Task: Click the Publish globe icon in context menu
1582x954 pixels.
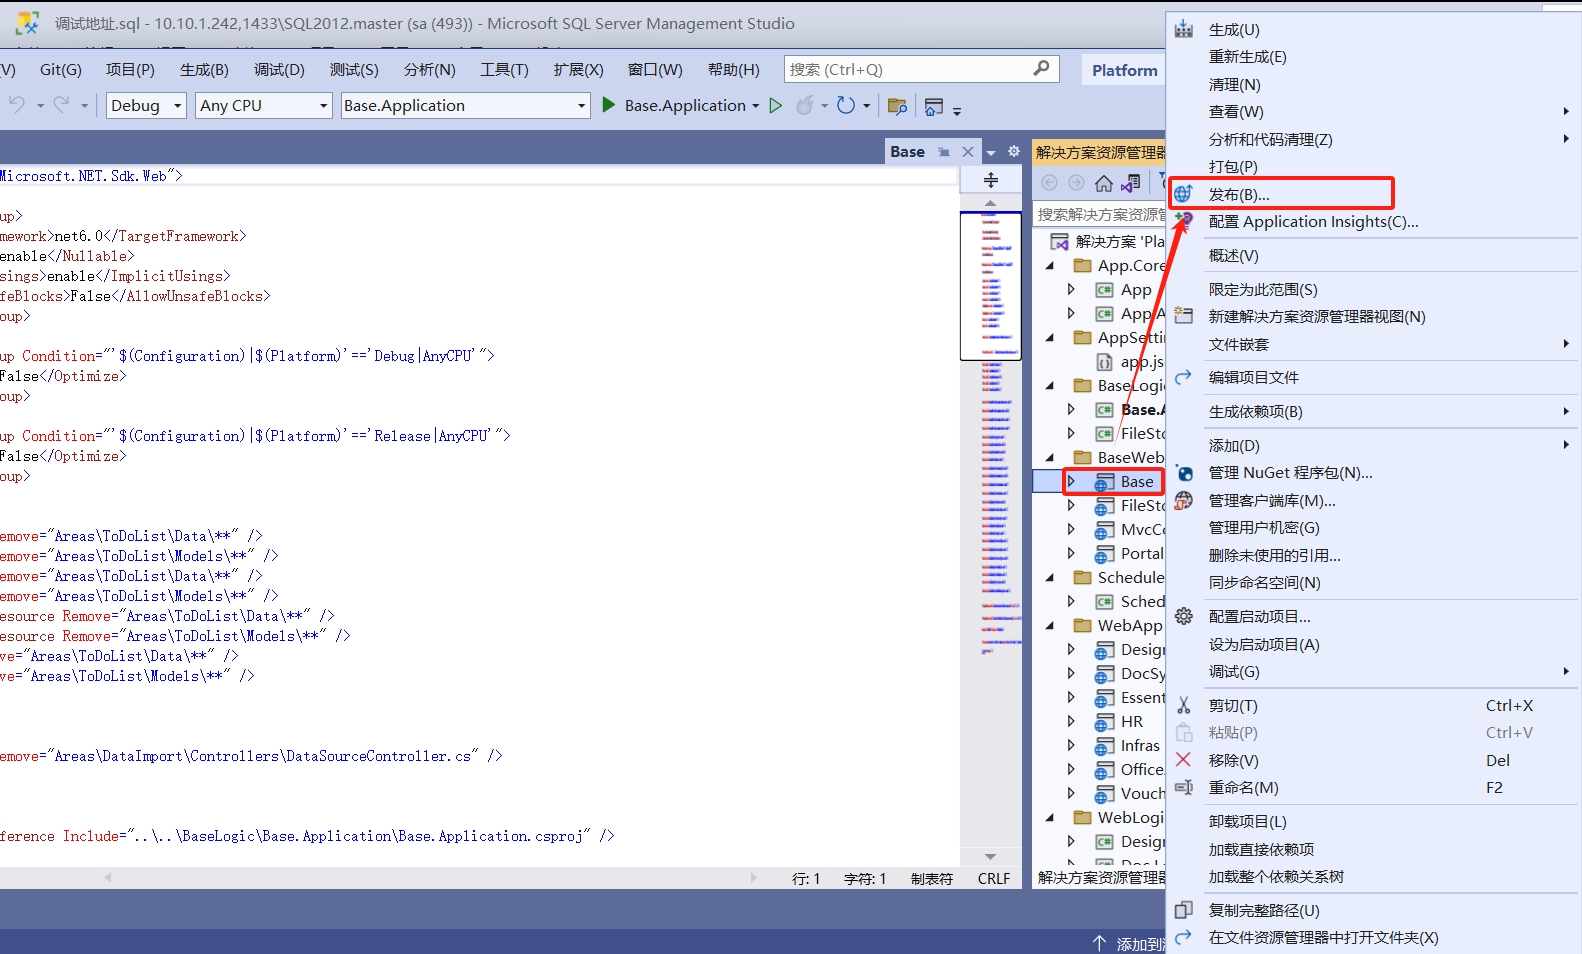Action: pyautogui.click(x=1183, y=194)
